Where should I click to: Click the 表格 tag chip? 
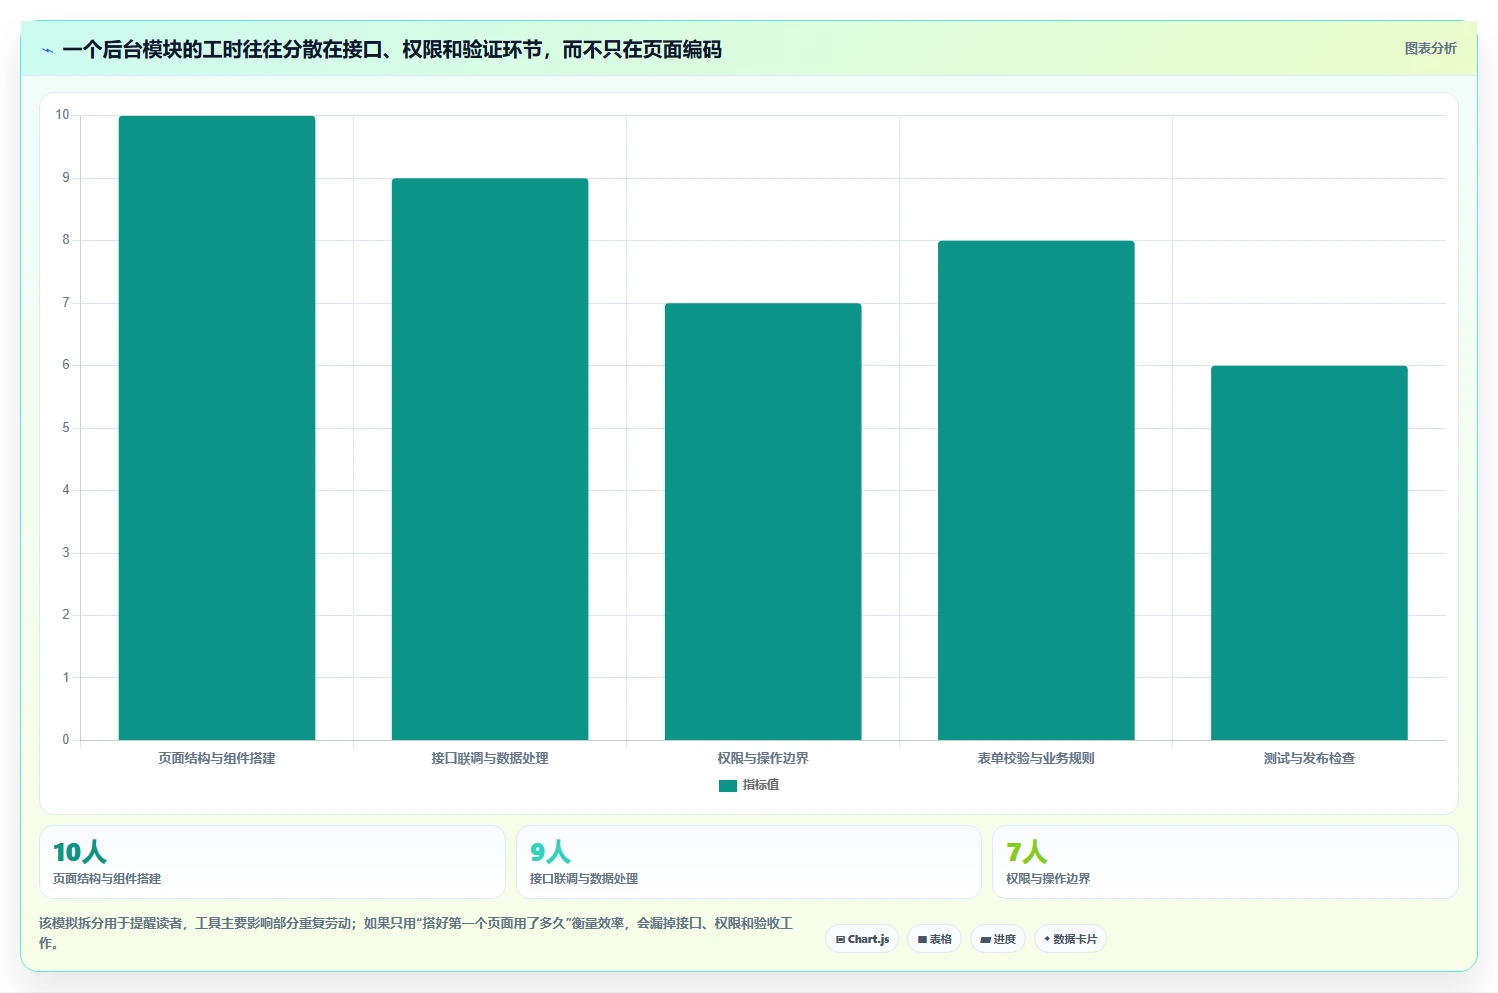coord(934,939)
